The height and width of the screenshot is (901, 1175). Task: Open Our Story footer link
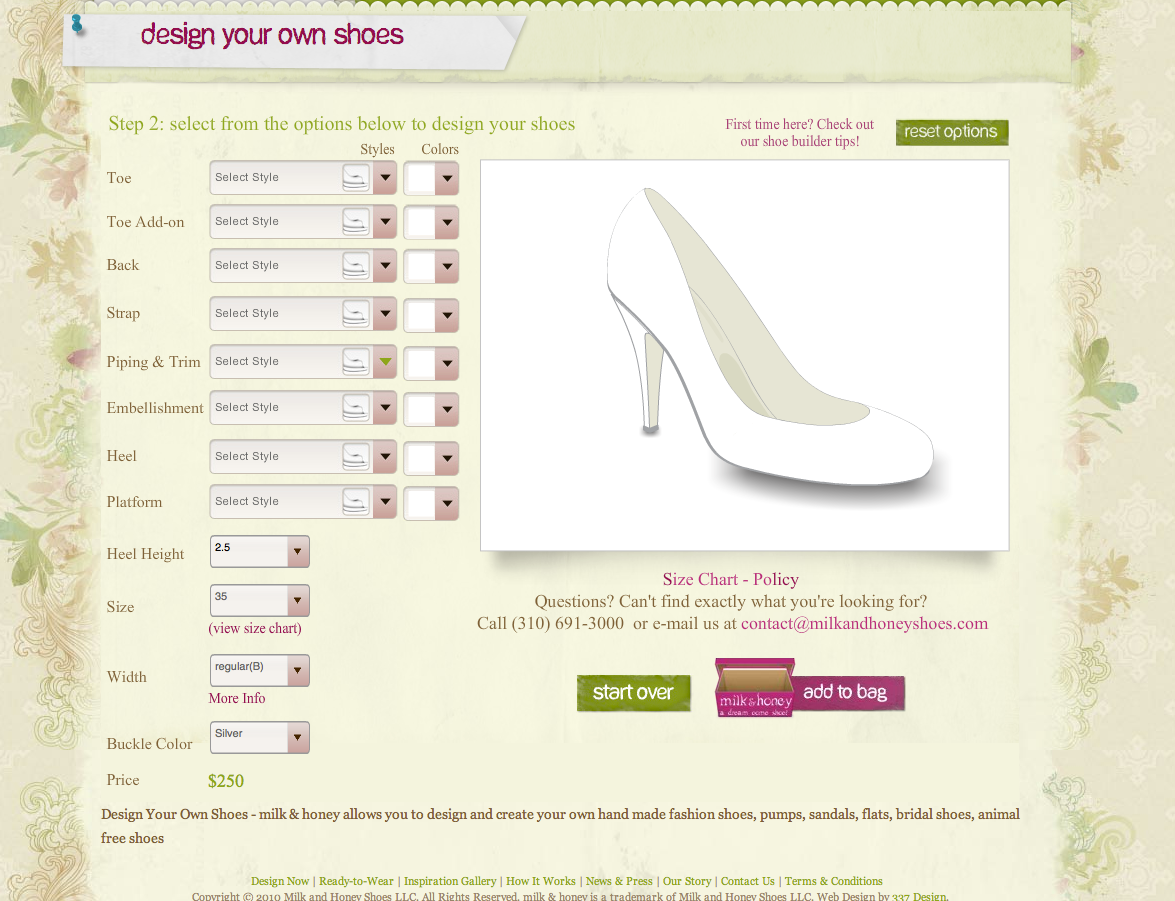686,882
